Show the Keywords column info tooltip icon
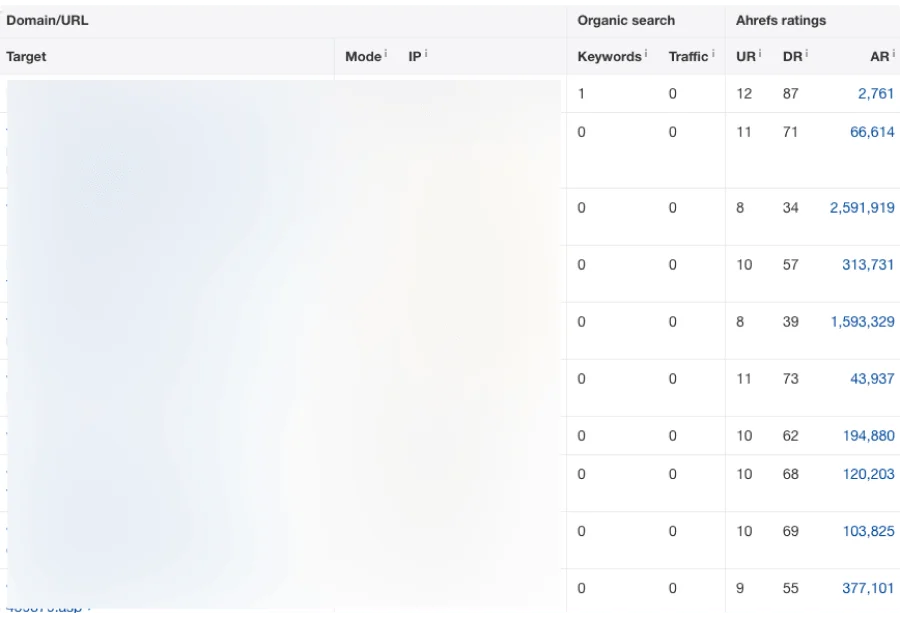Screen dimensions: 900x618 [646, 53]
